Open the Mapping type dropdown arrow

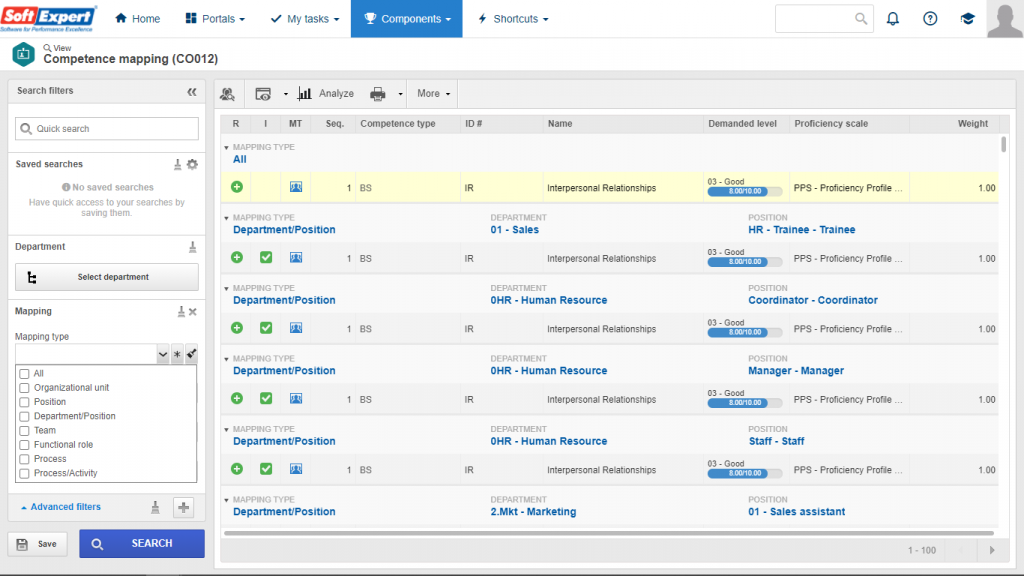(x=163, y=355)
